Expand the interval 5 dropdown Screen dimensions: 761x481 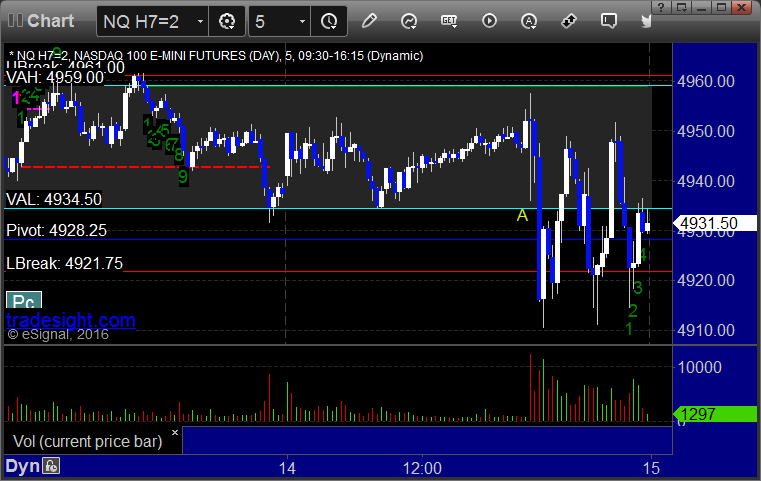coord(302,21)
